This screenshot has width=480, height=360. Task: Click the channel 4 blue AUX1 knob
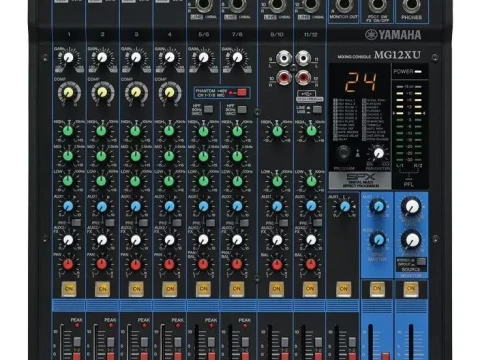pos(169,206)
